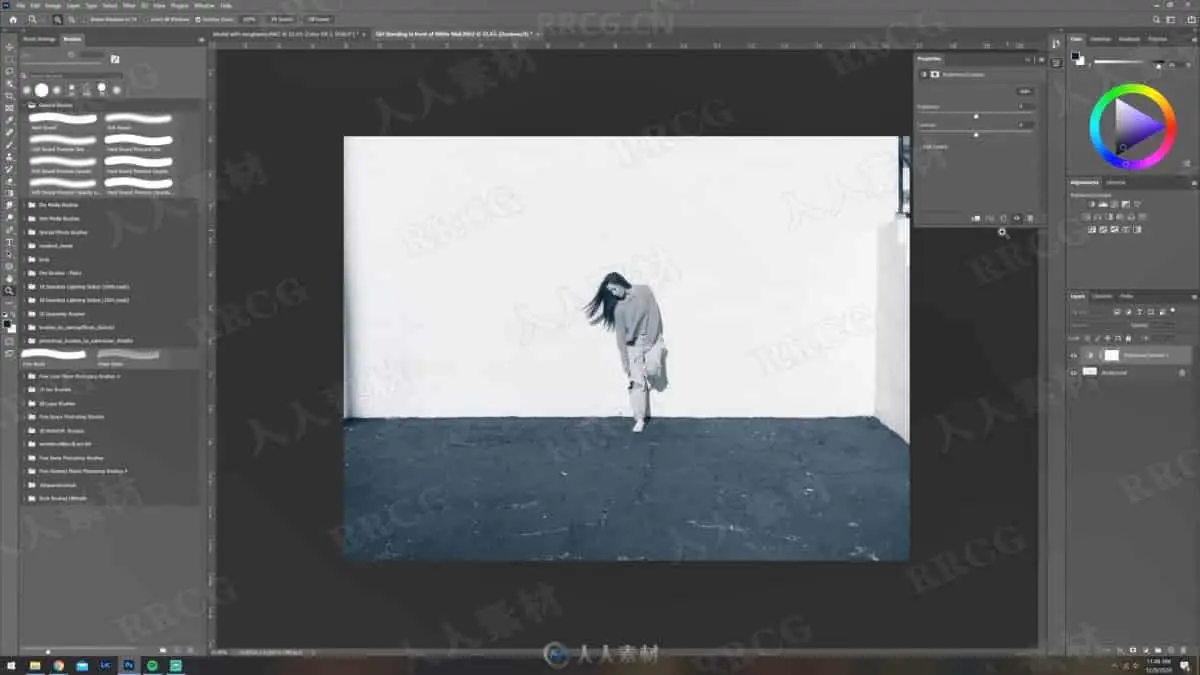Click the Fit Screen button
1200x675 pixels.
click(282, 20)
